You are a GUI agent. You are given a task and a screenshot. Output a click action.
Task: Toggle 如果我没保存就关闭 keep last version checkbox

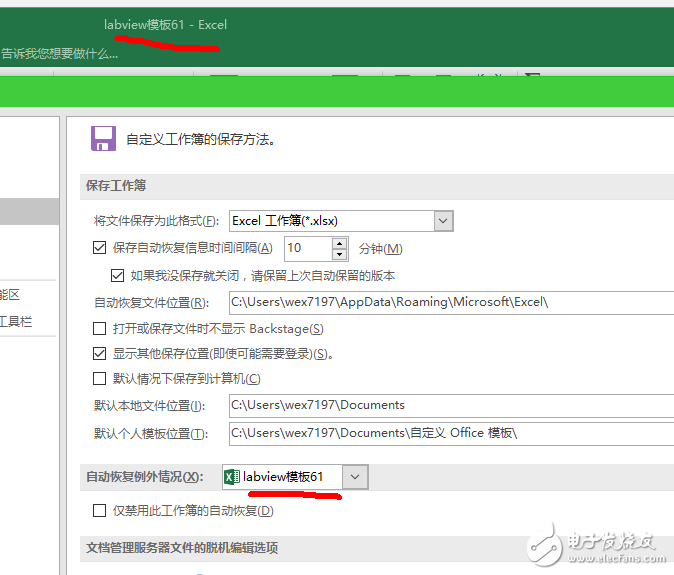pos(117,275)
